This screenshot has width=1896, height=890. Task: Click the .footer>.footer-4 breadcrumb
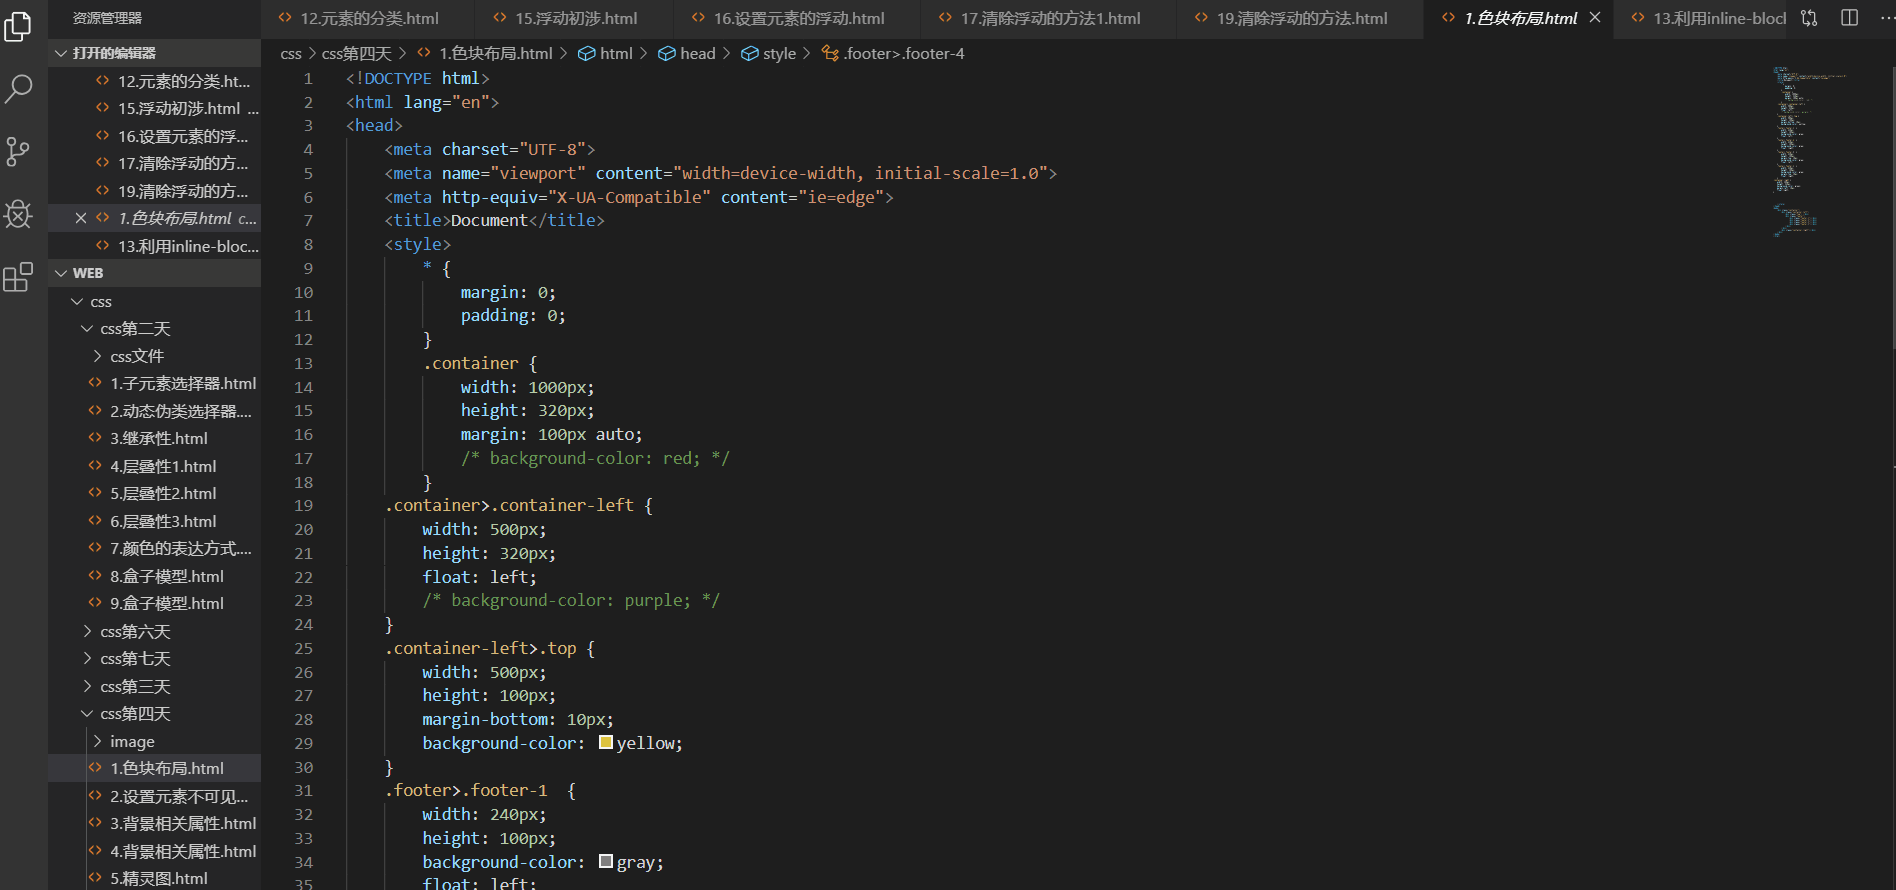893,53
